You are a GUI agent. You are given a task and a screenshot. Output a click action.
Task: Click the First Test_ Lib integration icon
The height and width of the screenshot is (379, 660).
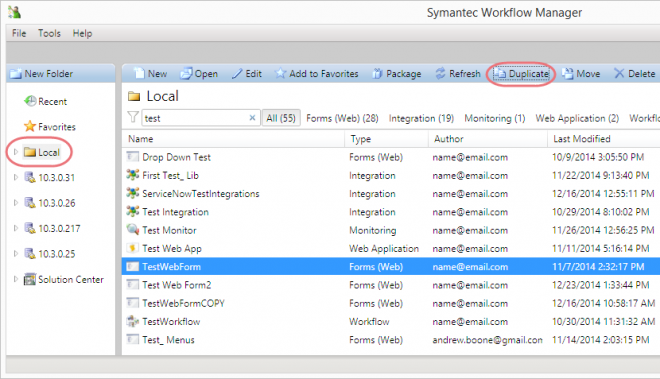[133, 175]
